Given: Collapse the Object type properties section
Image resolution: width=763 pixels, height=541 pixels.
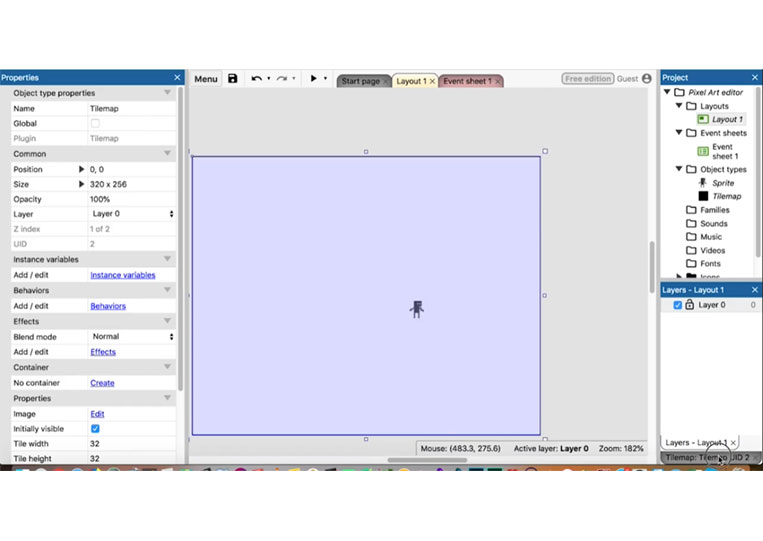Looking at the screenshot, I should 167,92.
